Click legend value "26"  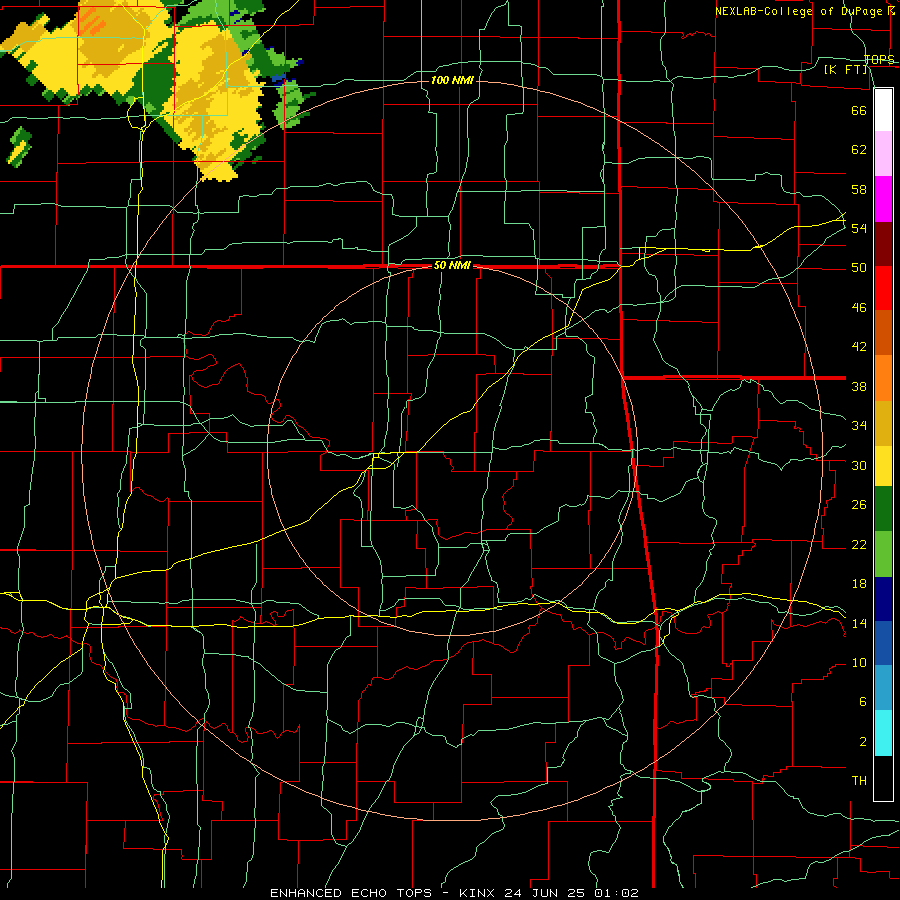click(859, 505)
